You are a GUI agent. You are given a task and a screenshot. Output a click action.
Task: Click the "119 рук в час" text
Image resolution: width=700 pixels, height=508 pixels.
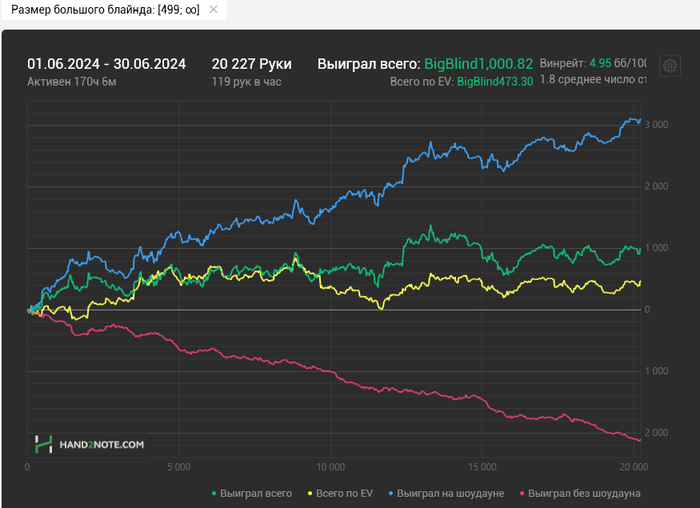pyautogui.click(x=246, y=82)
